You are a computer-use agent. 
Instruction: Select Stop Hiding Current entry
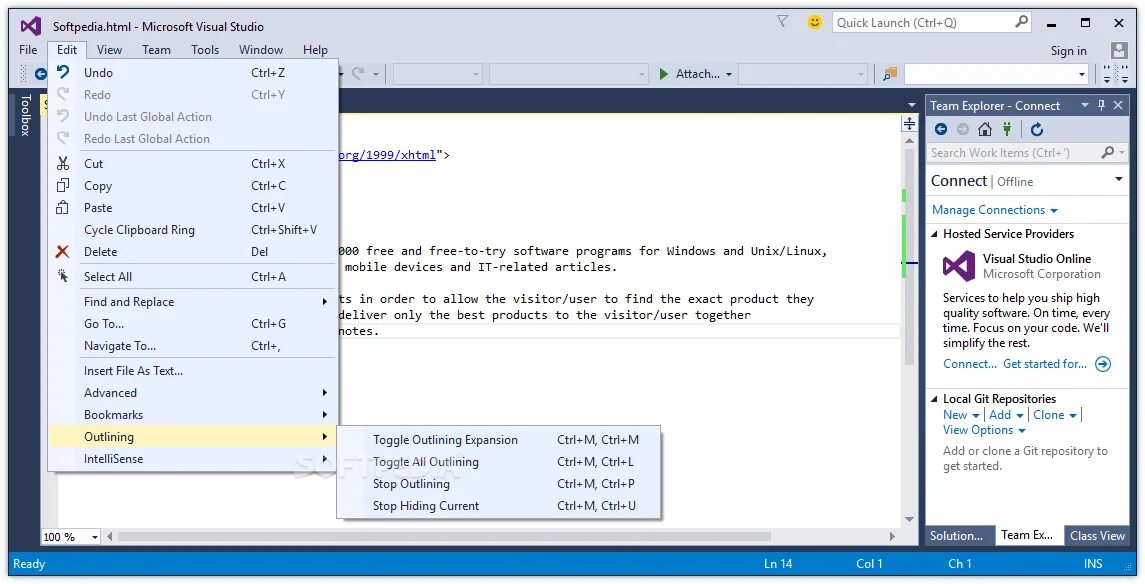(499, 505)
